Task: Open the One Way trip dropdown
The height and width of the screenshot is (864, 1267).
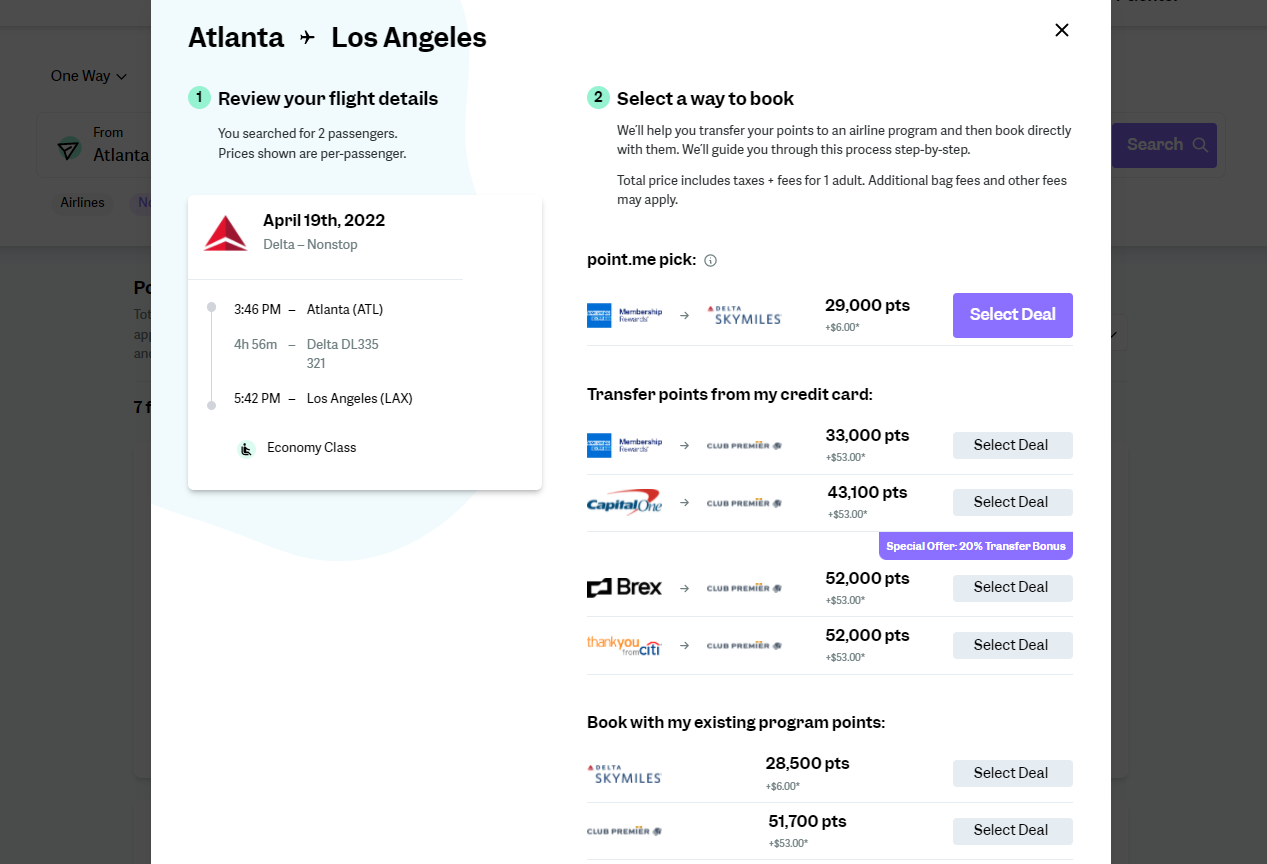Action: 89,76
